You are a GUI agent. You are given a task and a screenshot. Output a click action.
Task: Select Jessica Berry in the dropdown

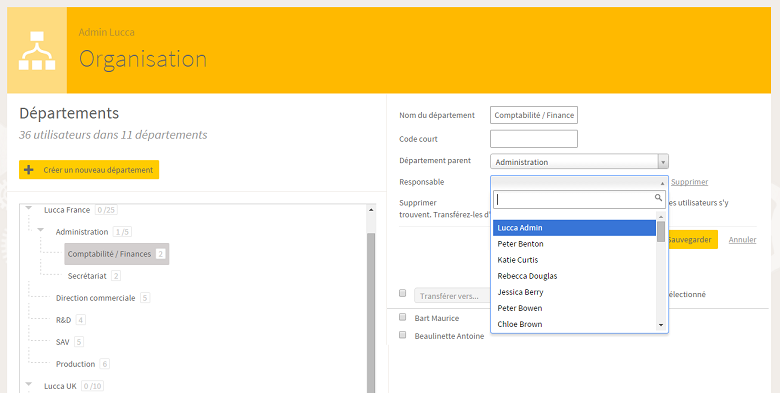point(574,292)
